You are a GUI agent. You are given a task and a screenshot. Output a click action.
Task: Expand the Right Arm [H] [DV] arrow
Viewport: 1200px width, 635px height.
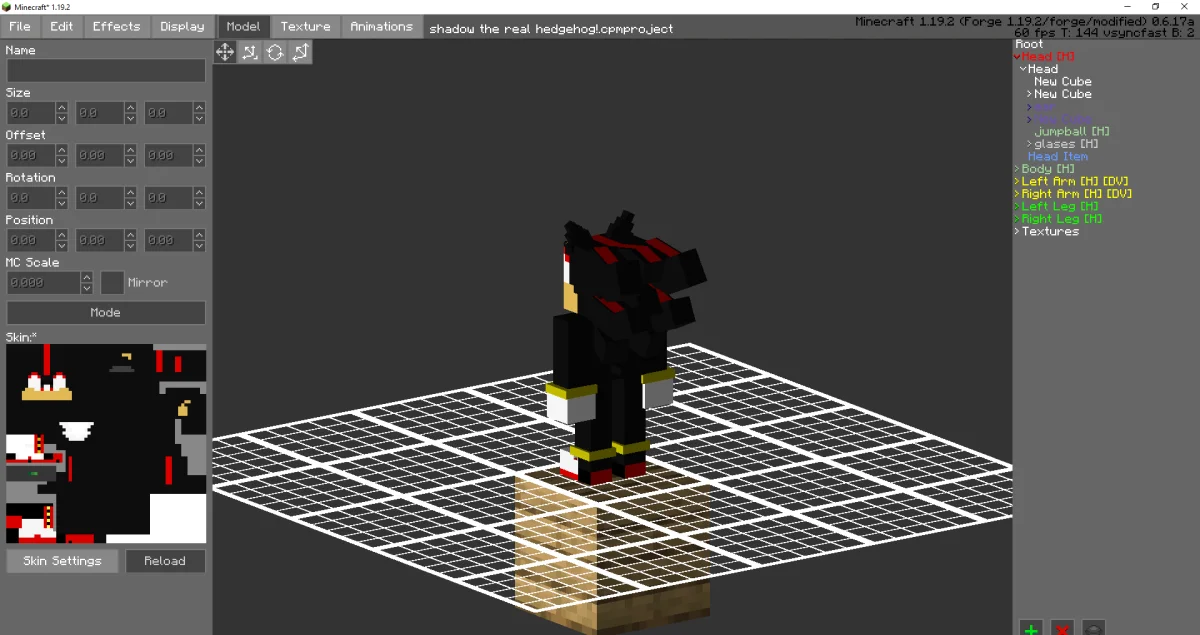1017,194
